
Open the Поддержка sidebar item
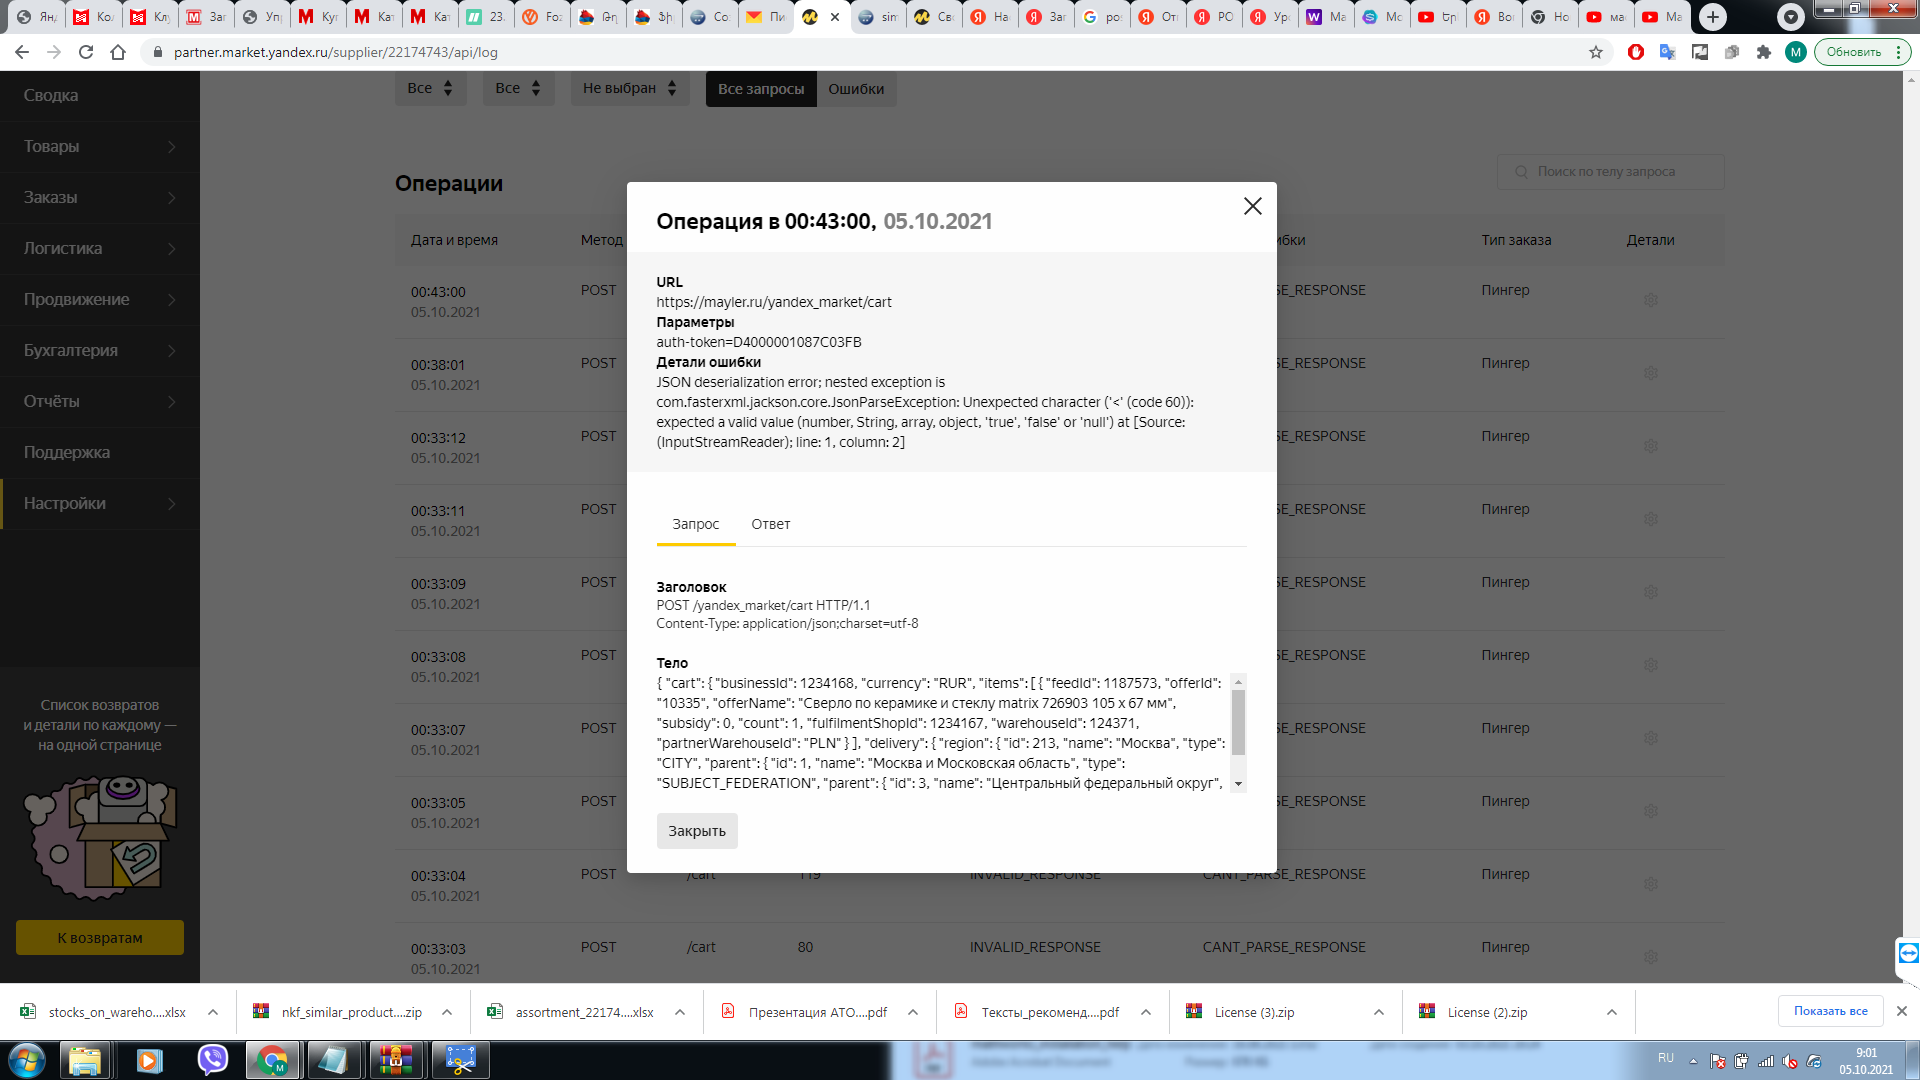[100, 452]
